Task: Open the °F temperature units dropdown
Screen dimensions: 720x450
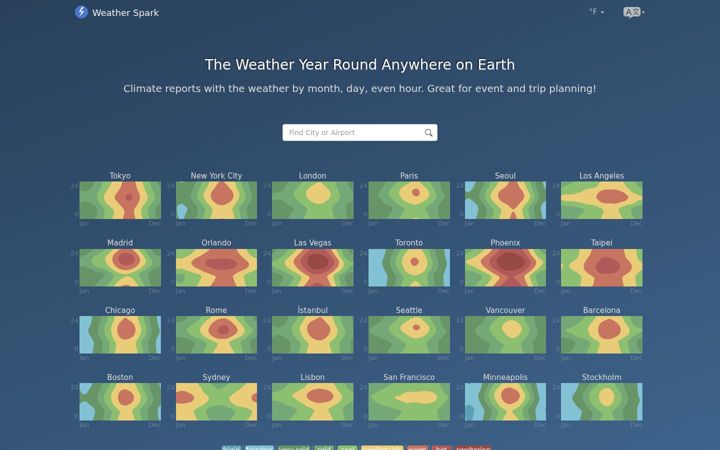Action: 596,12
